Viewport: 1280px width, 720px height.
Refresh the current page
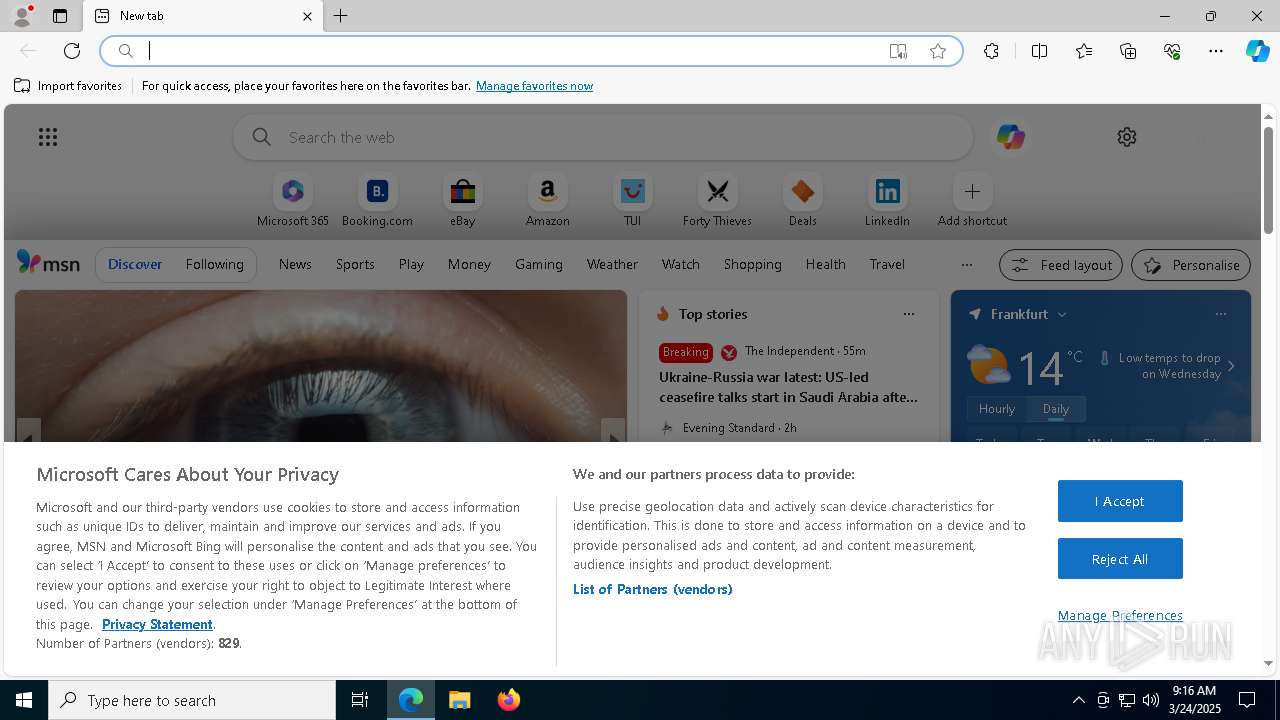coord(72,51)
